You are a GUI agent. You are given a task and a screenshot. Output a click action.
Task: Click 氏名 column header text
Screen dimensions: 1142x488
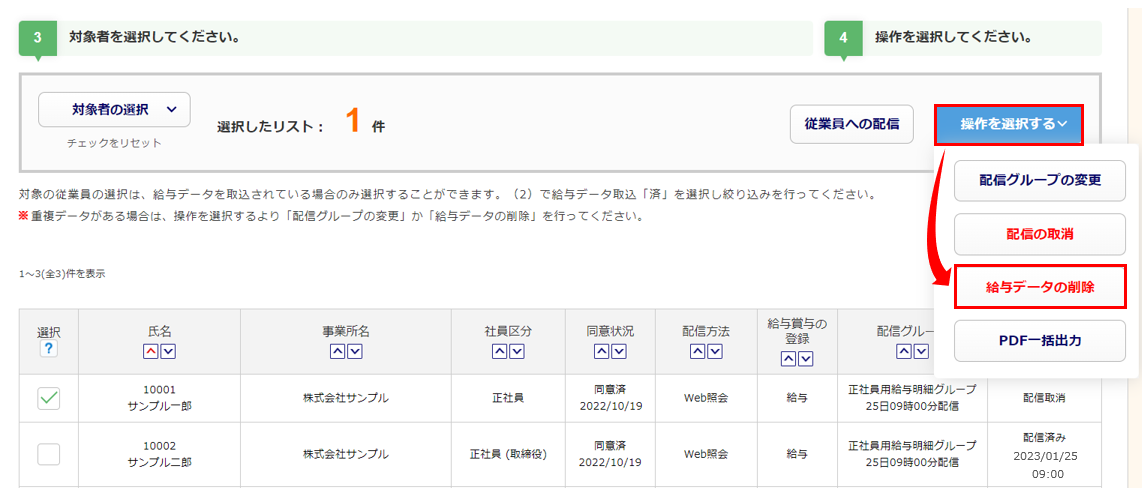(x=159, y=331)
